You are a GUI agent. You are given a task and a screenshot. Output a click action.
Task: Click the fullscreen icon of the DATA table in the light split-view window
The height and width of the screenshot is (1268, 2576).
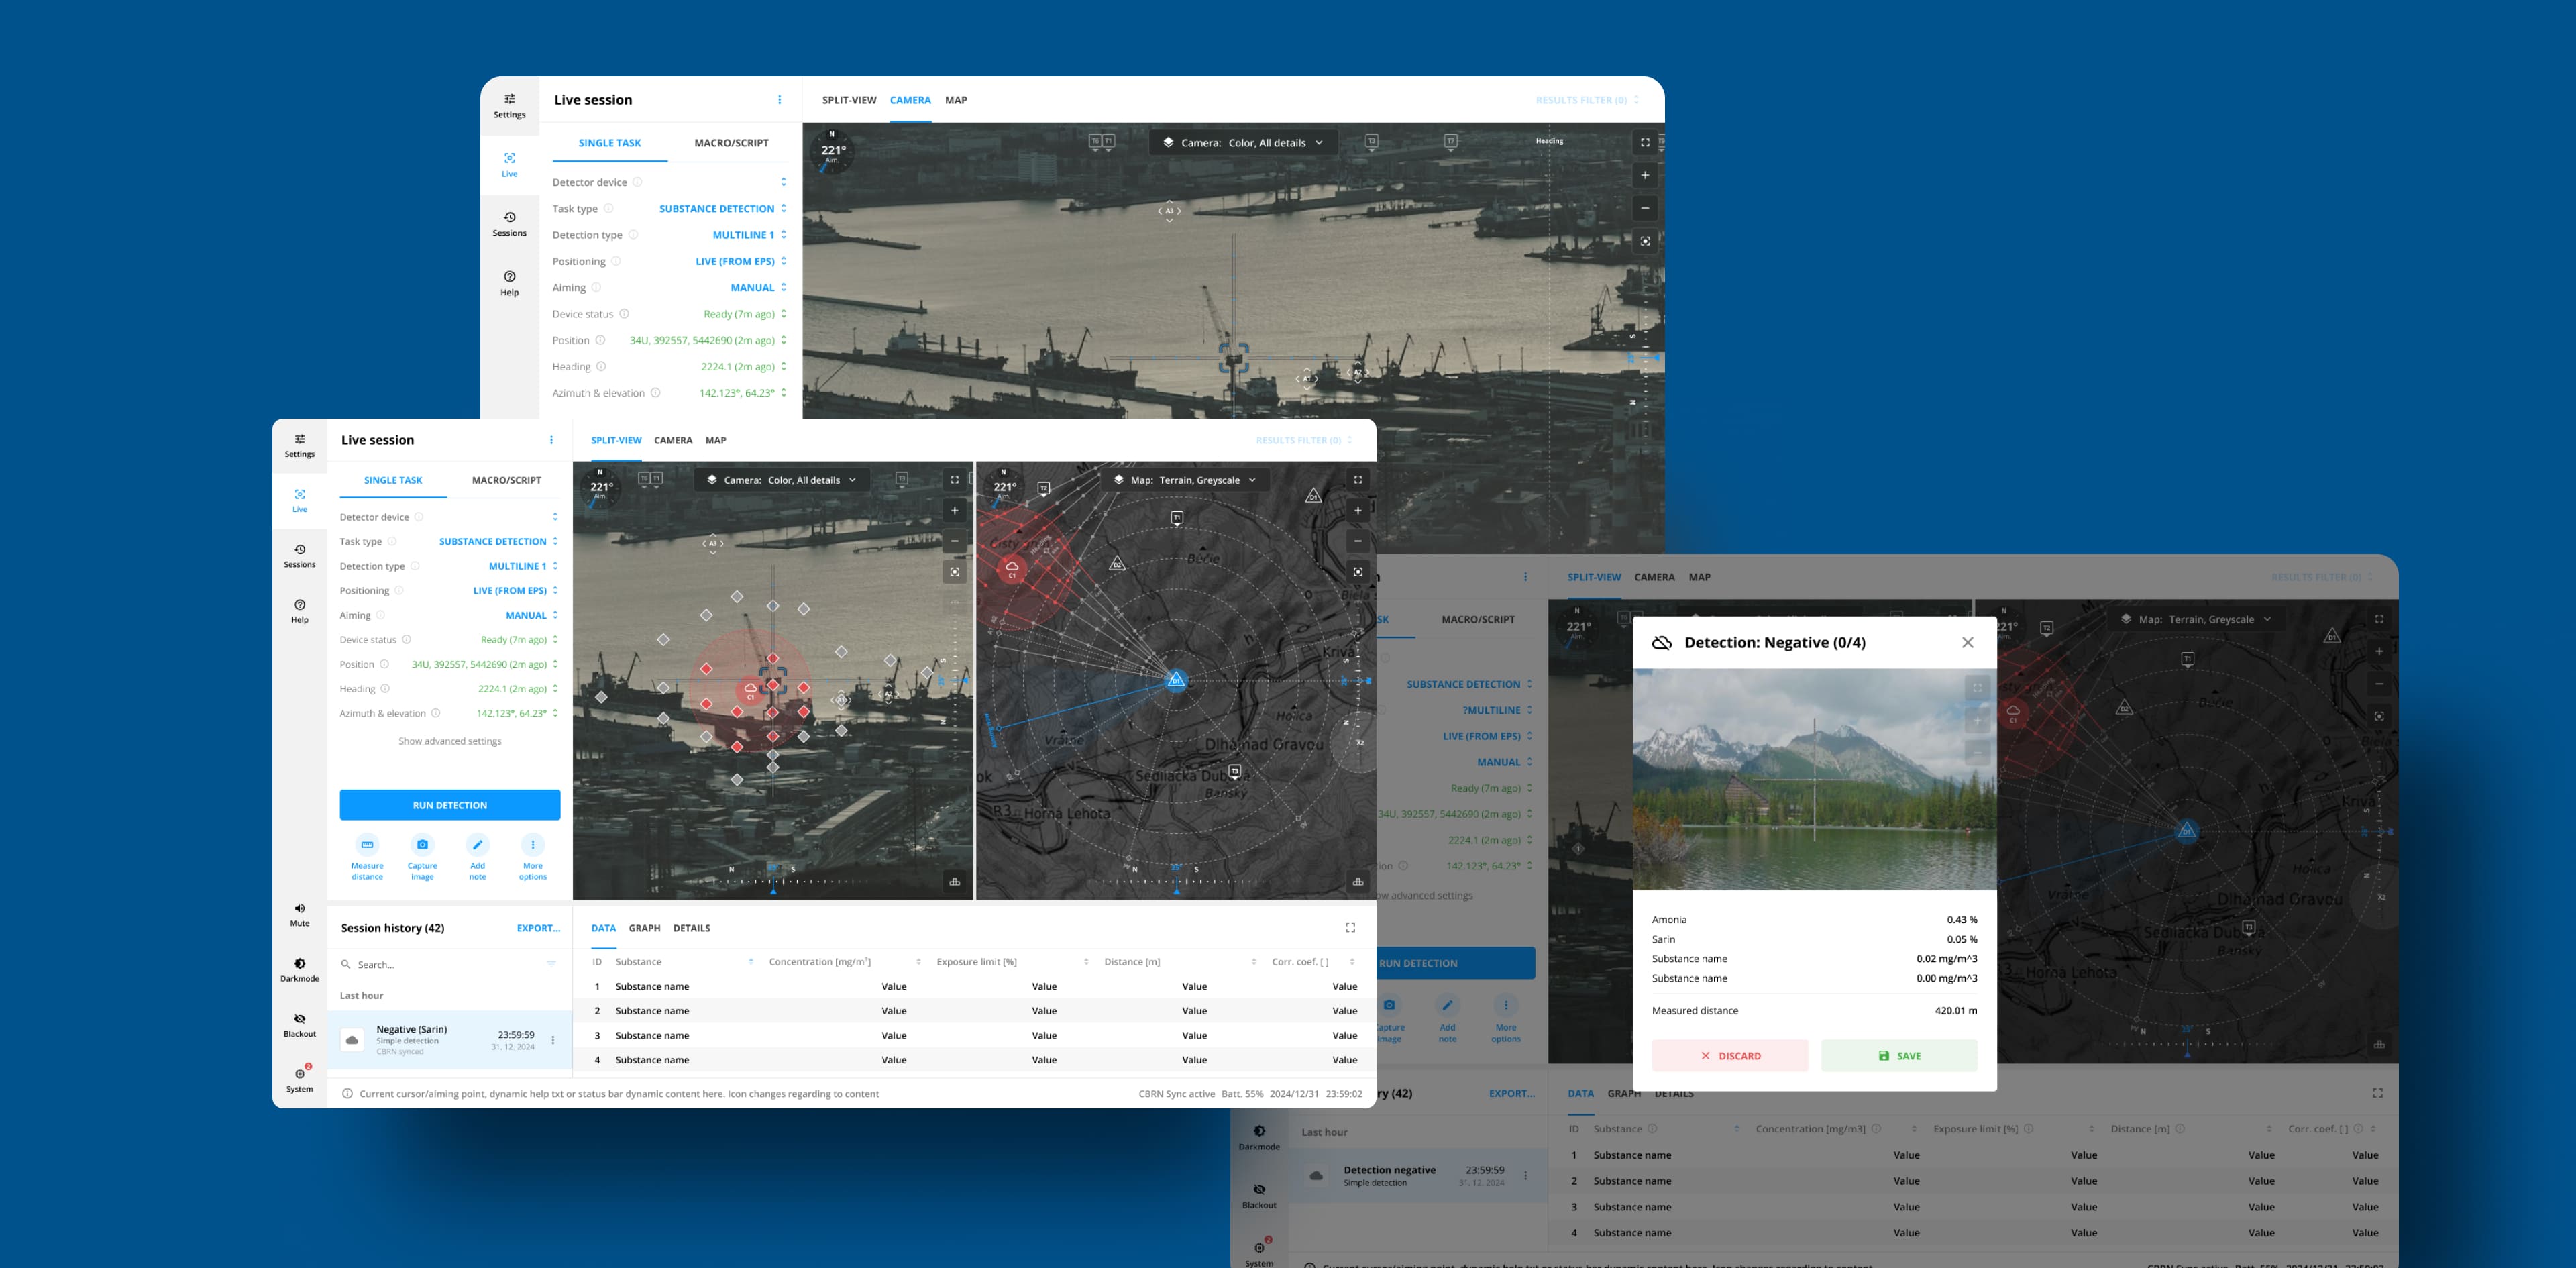[1350, 928]
